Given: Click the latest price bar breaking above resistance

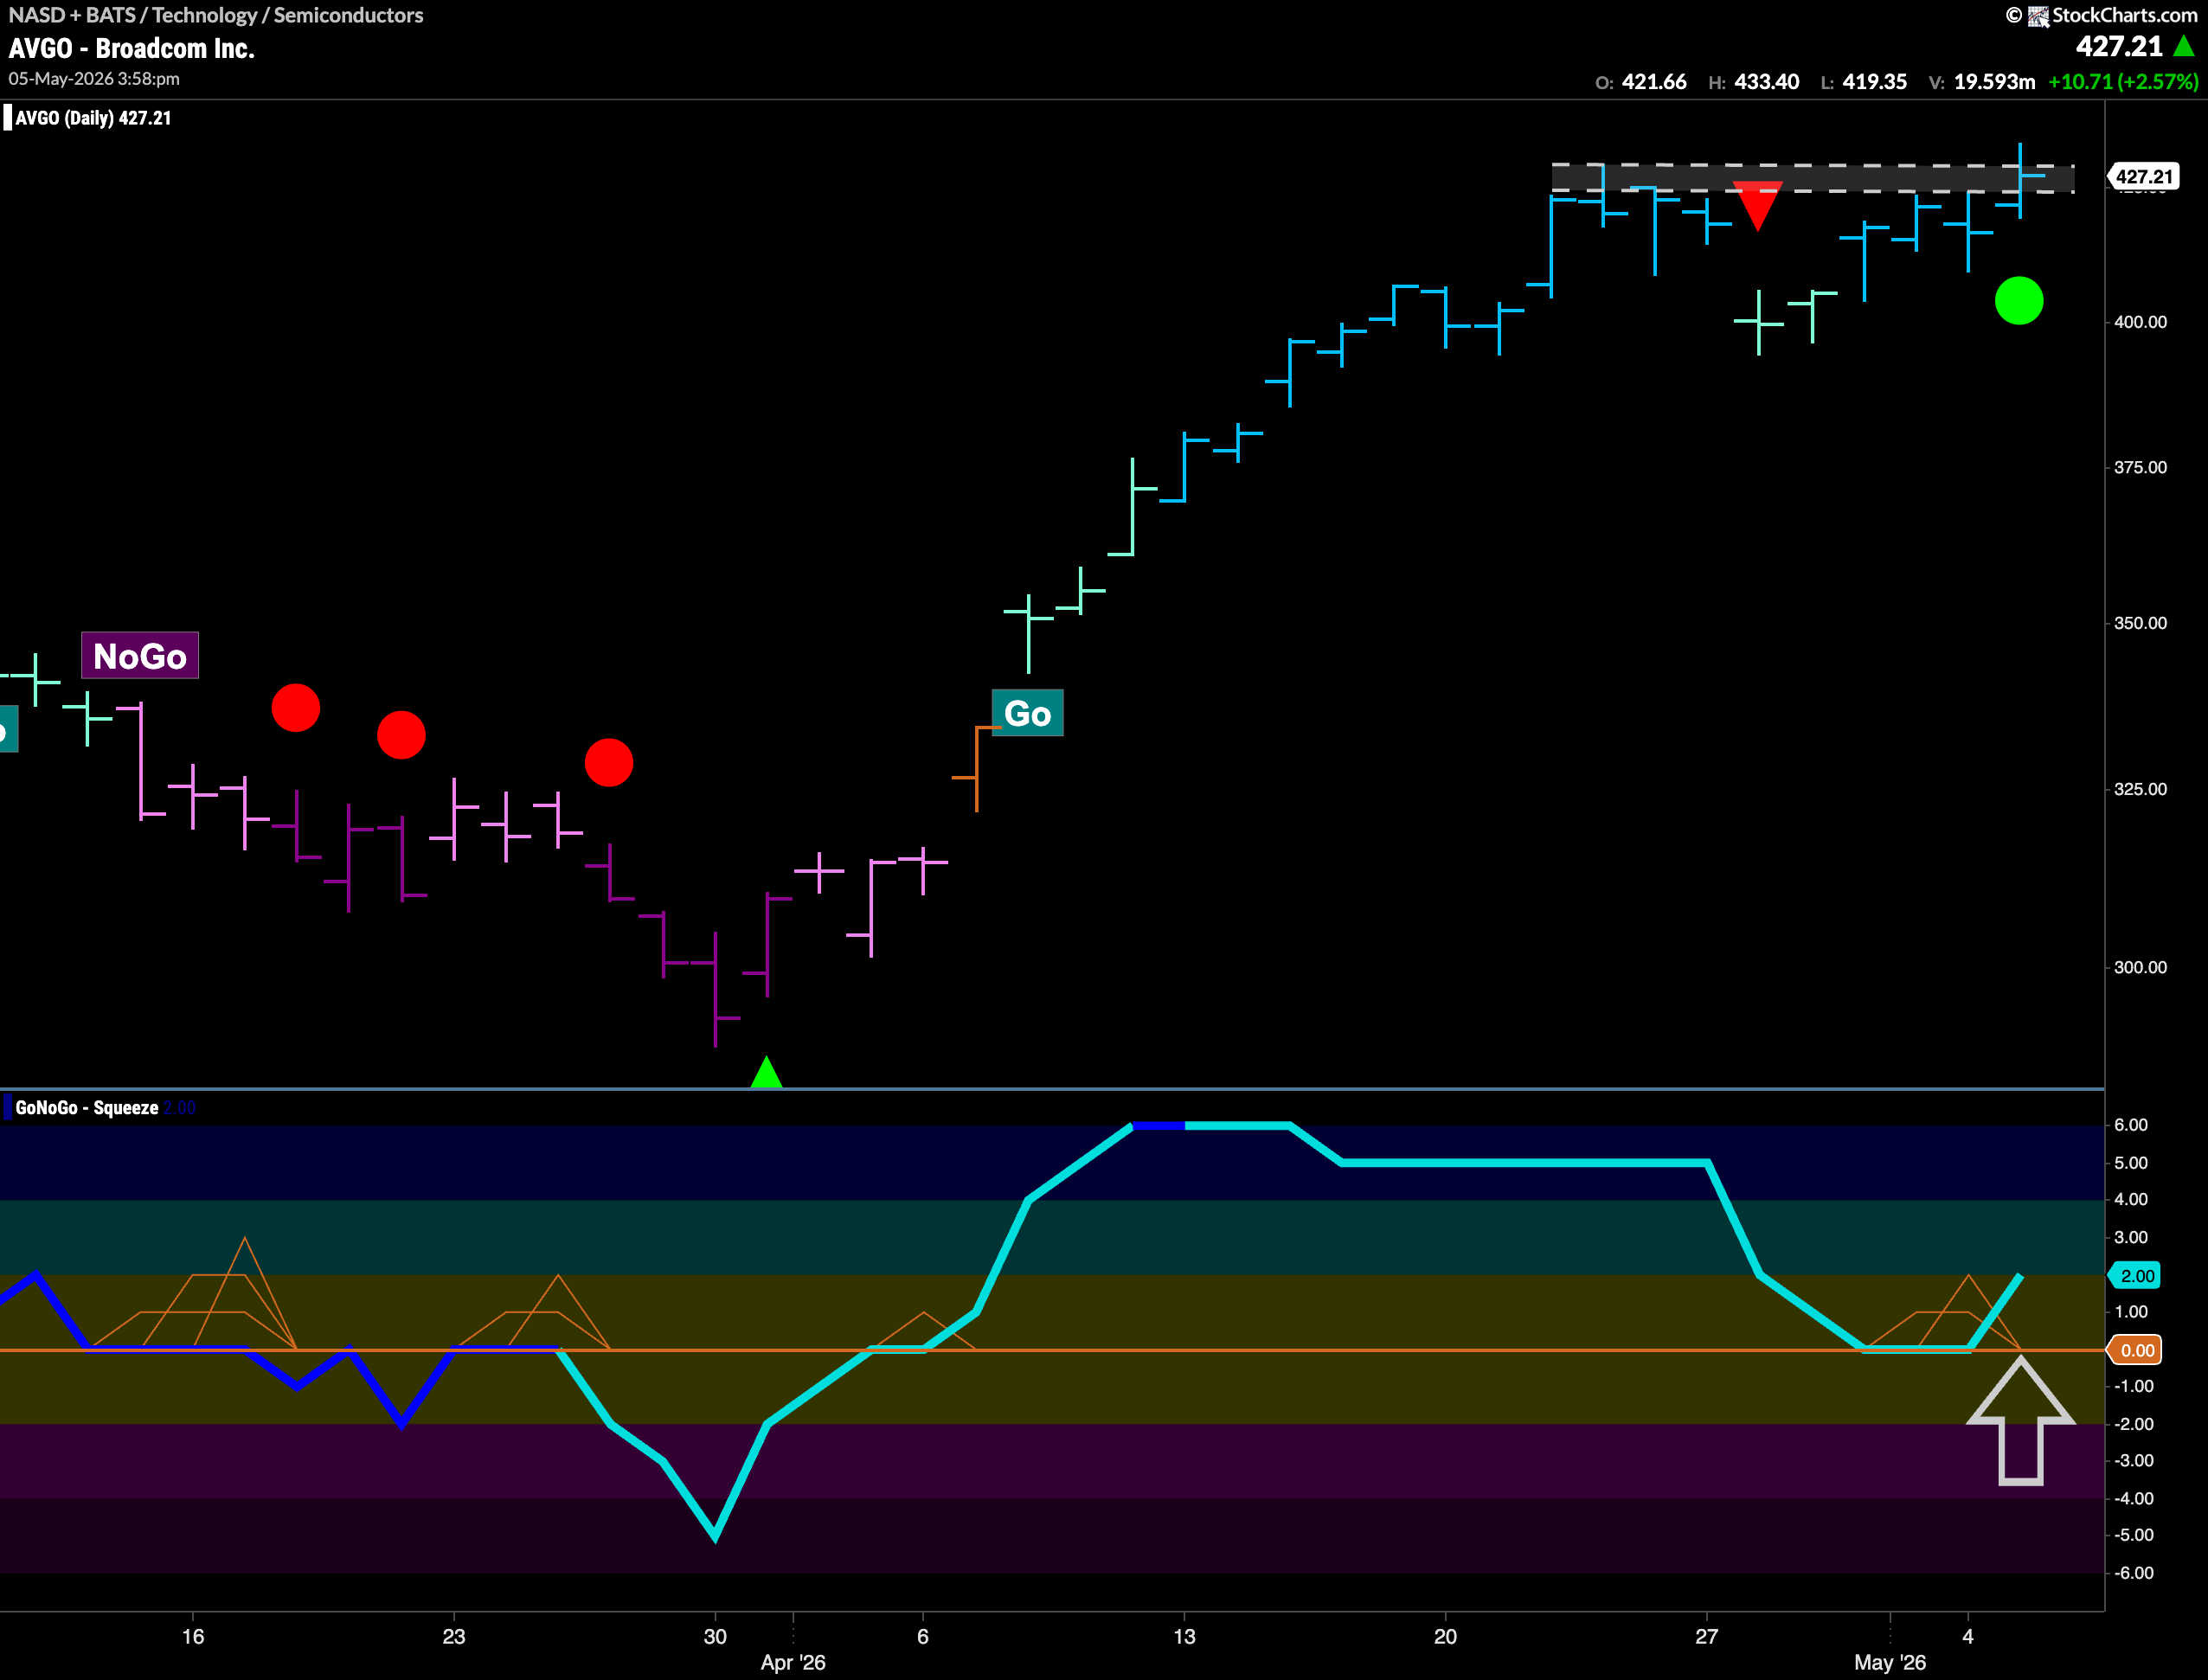Looking at the screenshot, I should tap(2021, 180).
